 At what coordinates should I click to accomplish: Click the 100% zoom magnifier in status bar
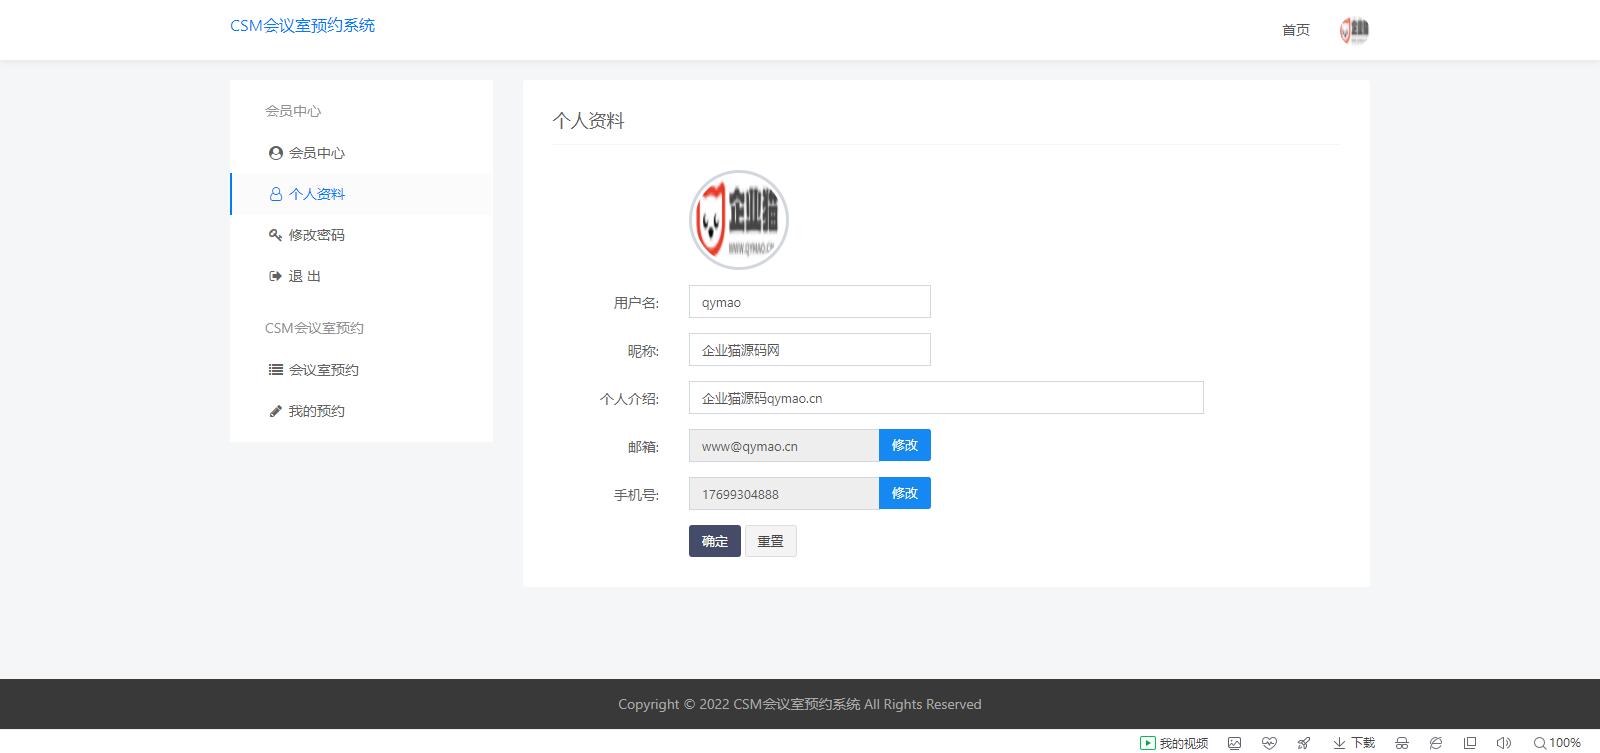point(1557,743)
